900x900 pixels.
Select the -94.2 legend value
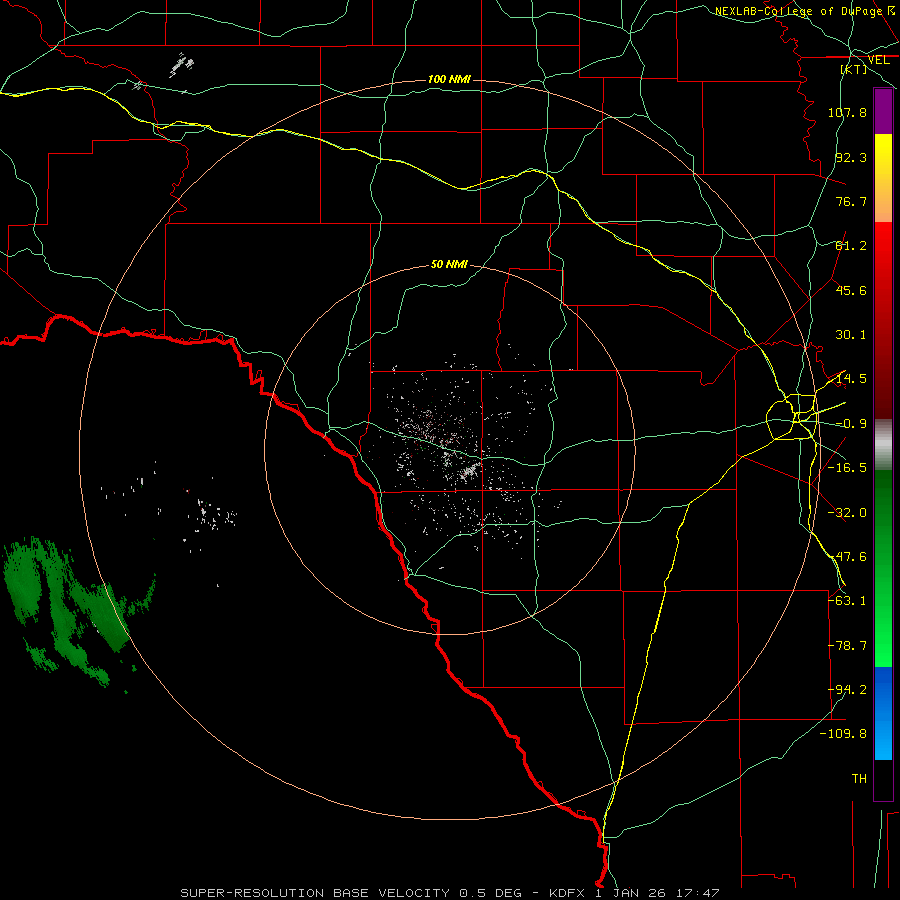click(x=847, y=690)
